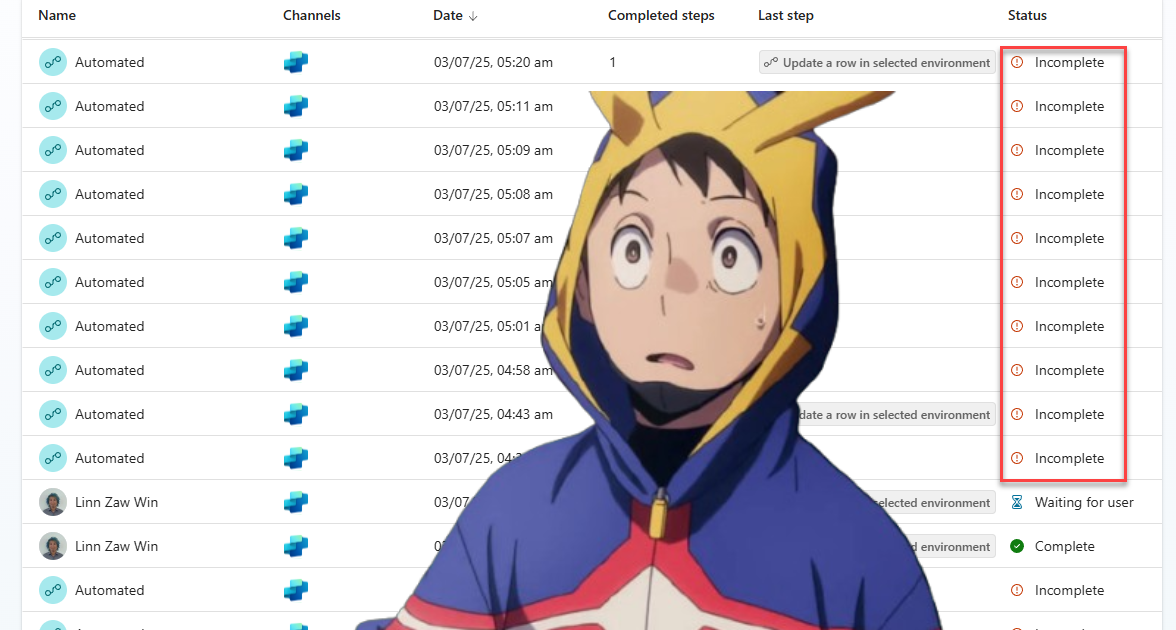The height and width of the screenshot is (630, 1176).
Task: Click the 'Incomplete' status text in the 05:11 am row
Action: [1070, 106]
